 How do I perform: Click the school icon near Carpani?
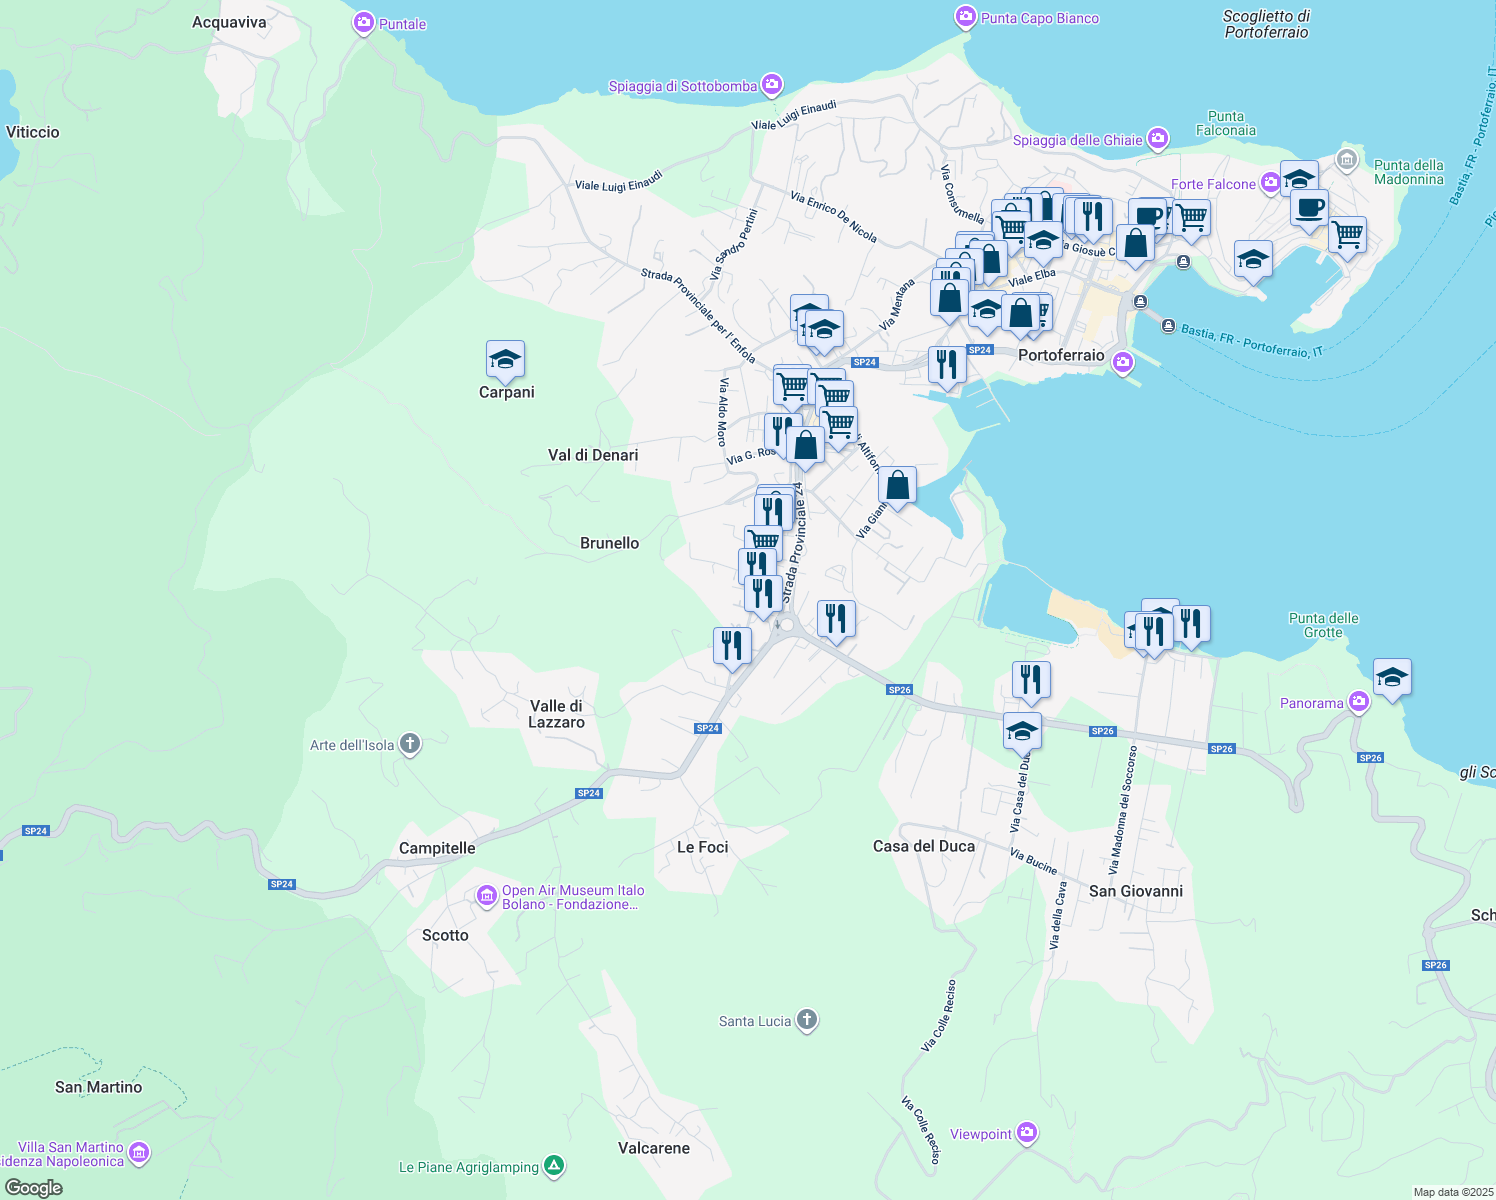505,360
